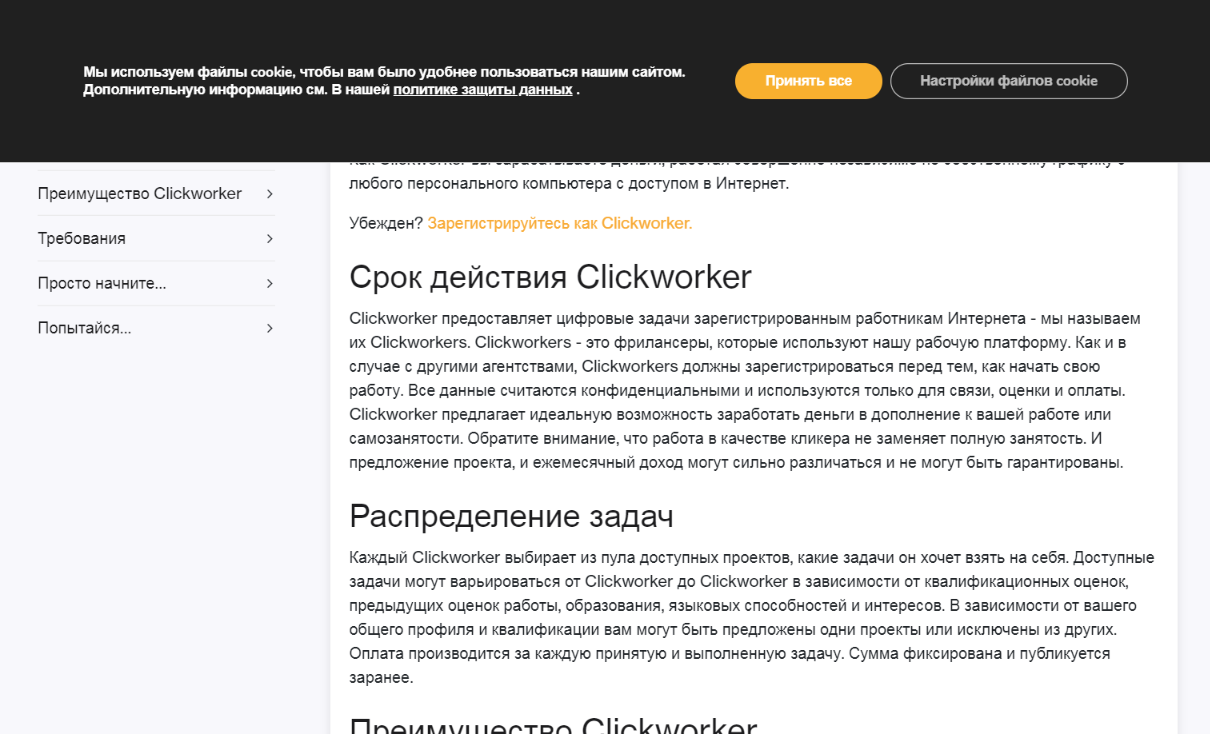Viewport: 1210px width, 734px height.
Task: Click the 'Распределение задач' heading
Action: (x=511, y=516)
